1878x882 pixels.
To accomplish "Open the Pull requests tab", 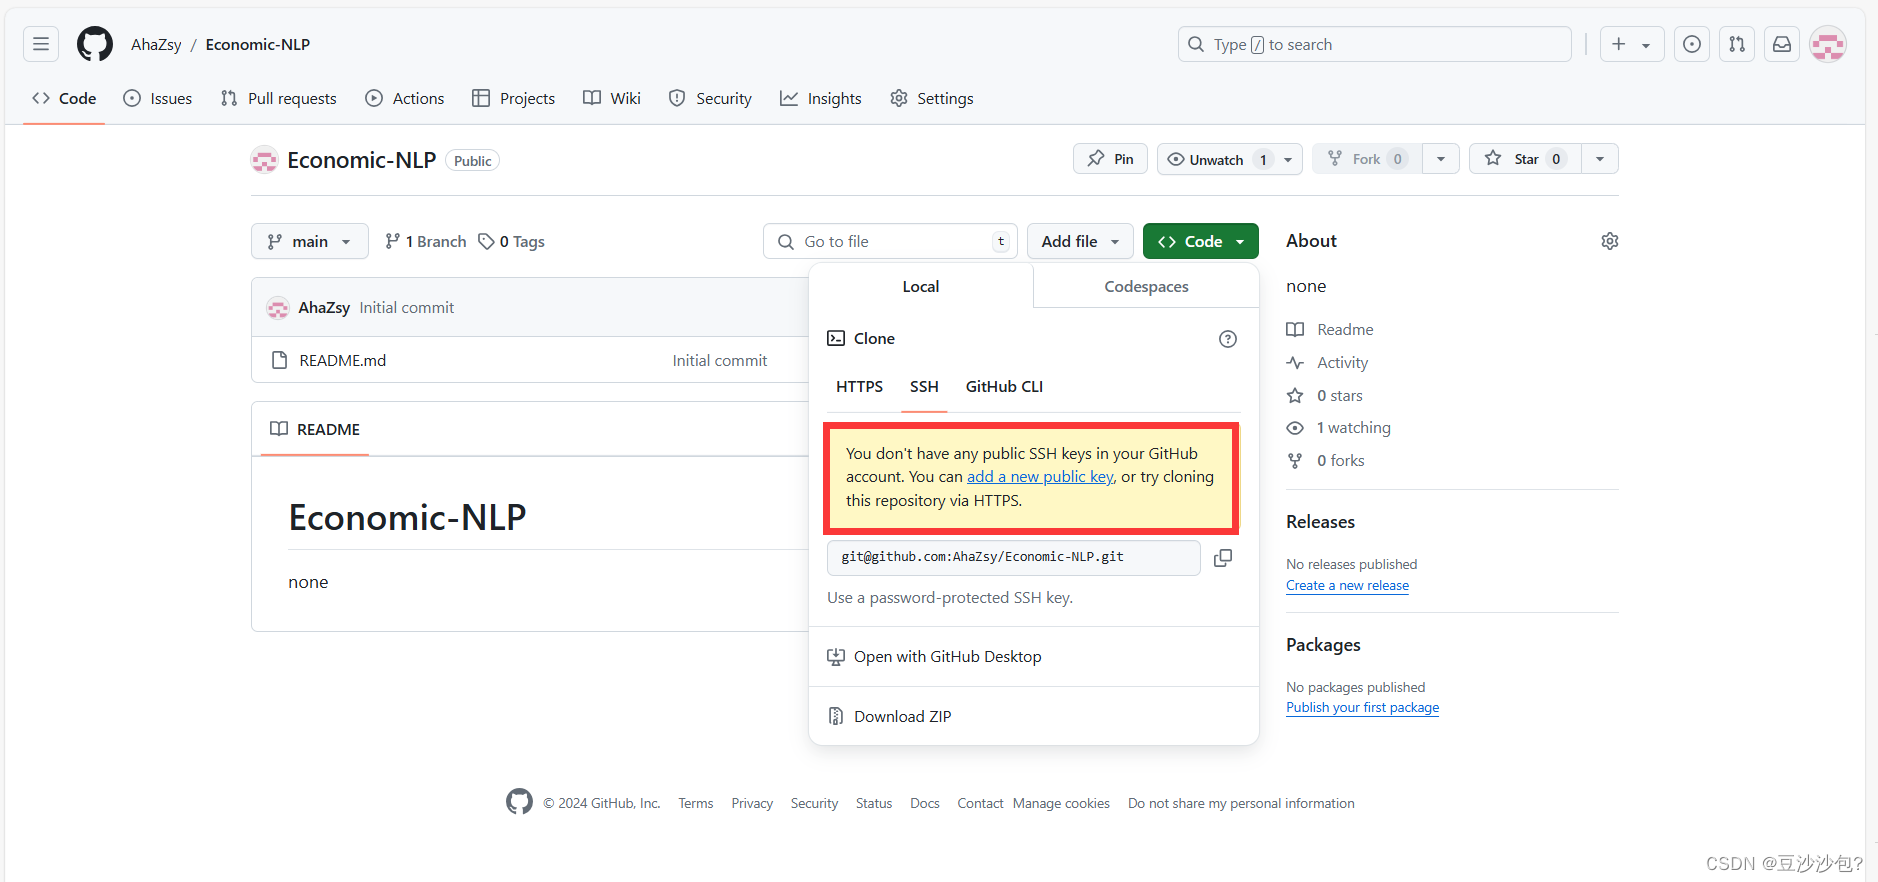I will (279, 98).
